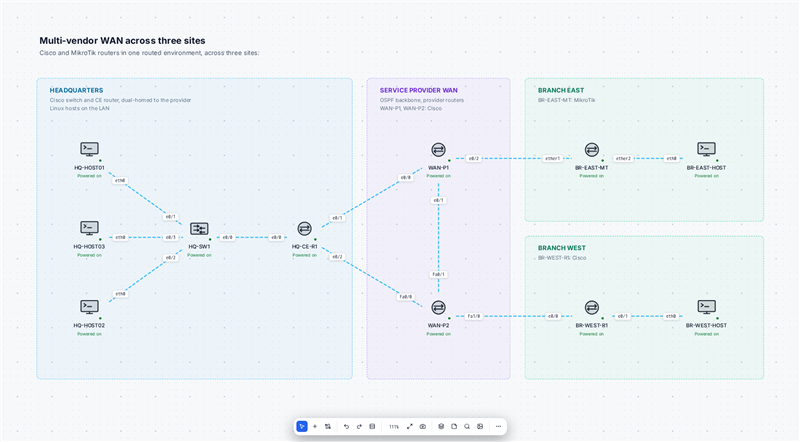Select the HQ-CE-R1 router node
This screenshot has height=442, width=800.
(x=305, y=229)
